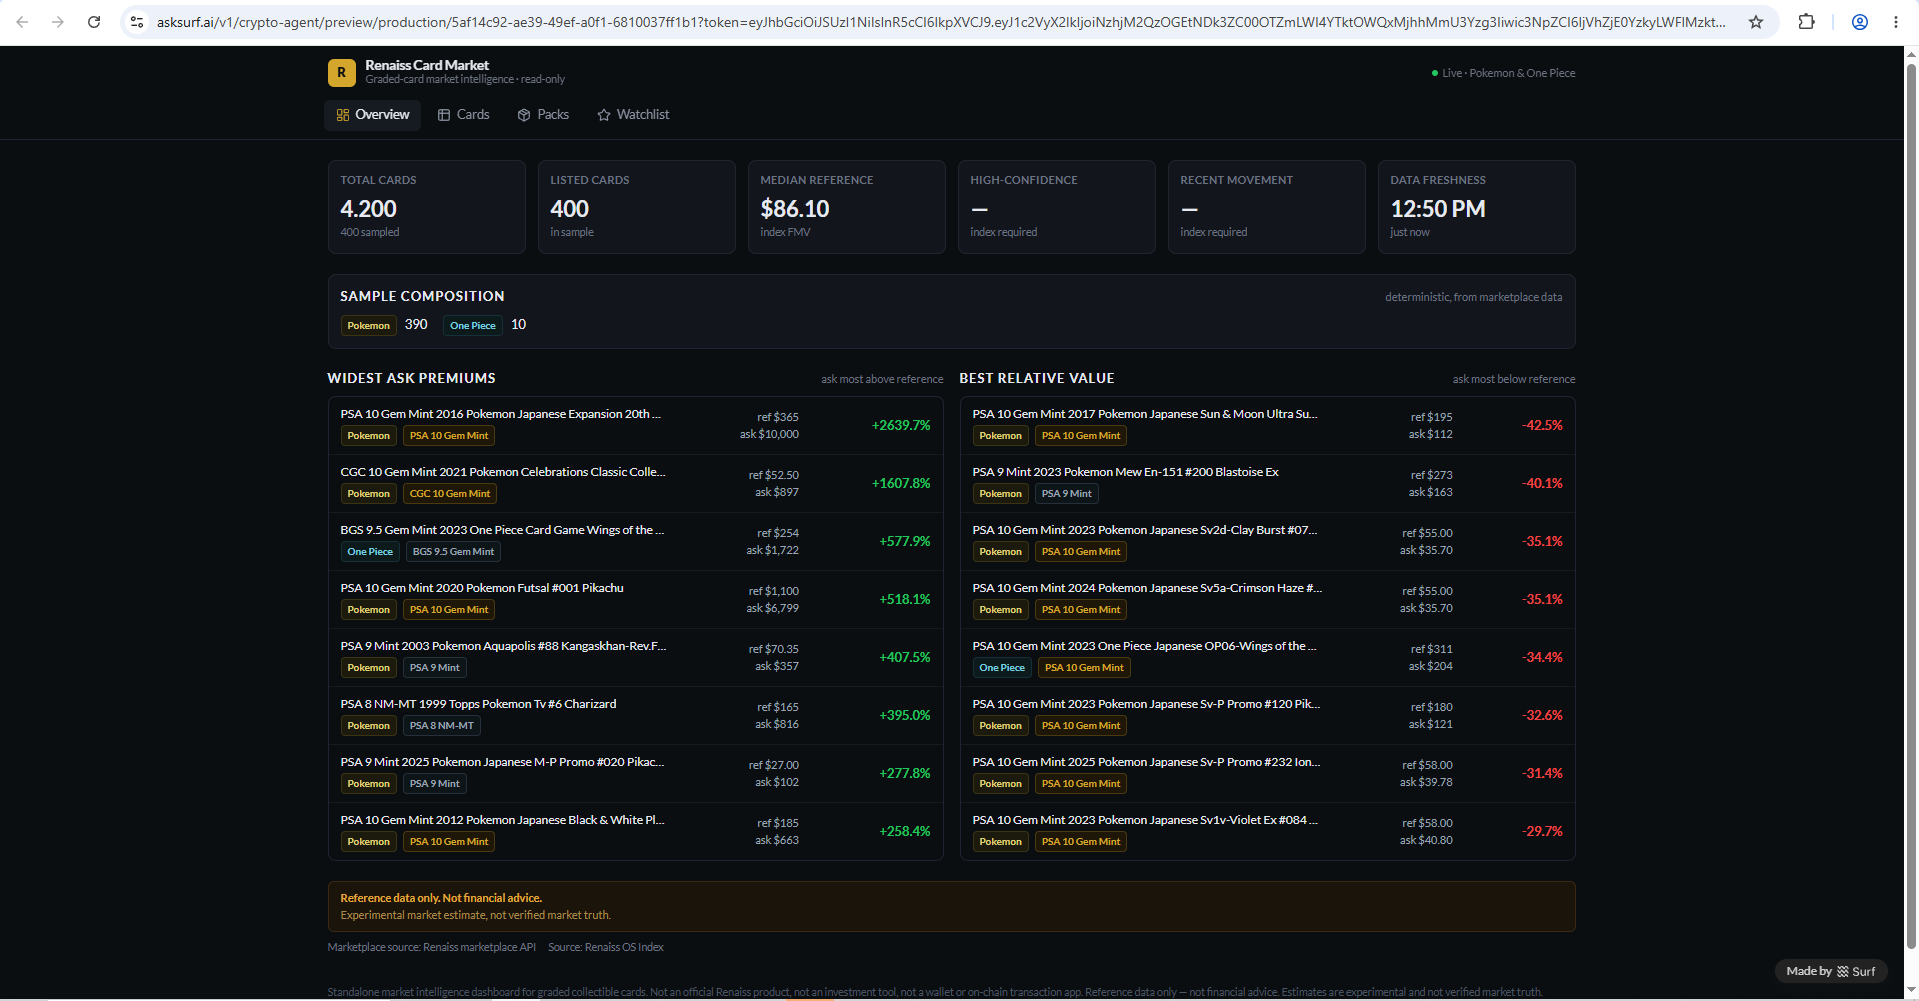Viewport: 1919px width, 1001px height.
Task: Open the CGC 10 Celebrations Classic Collection row
Action: (x=636, y=483)
